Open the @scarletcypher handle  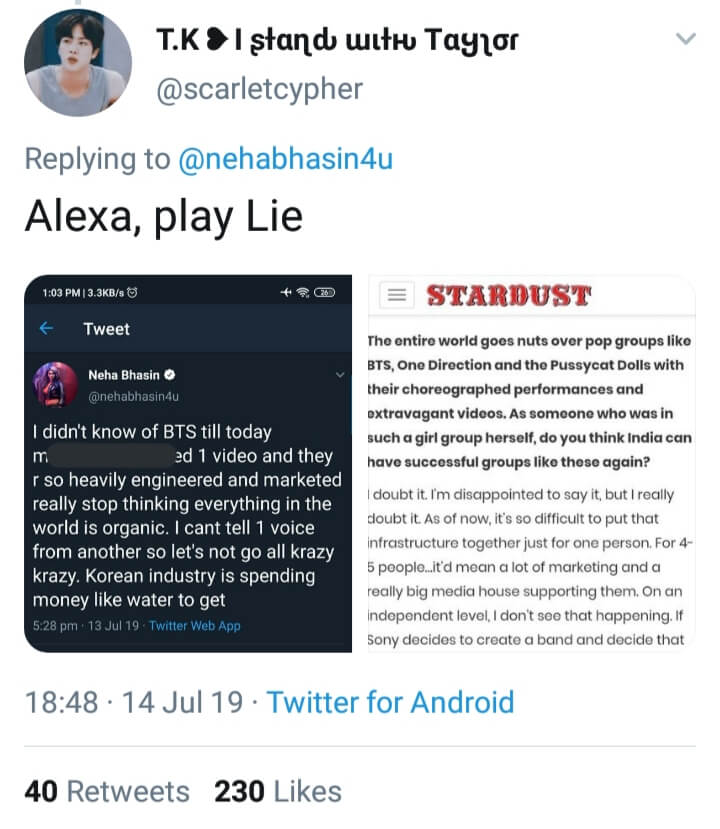pos(259,89)
